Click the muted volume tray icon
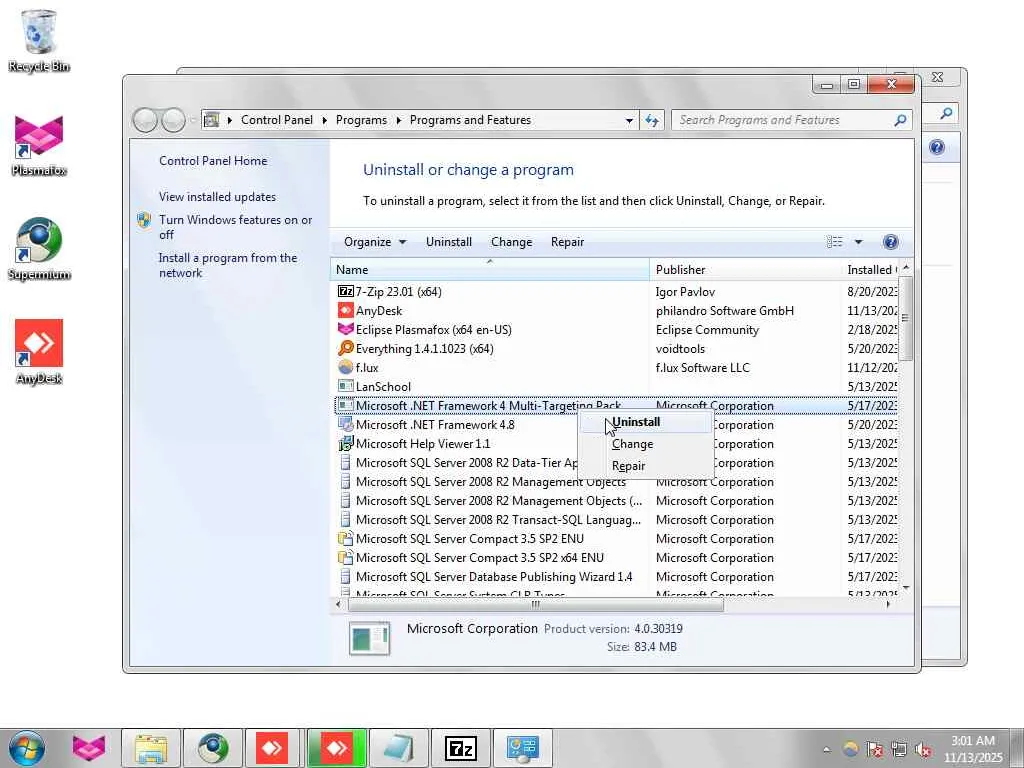This screenshot has width=1024, height=768. [x=923, y=749]
